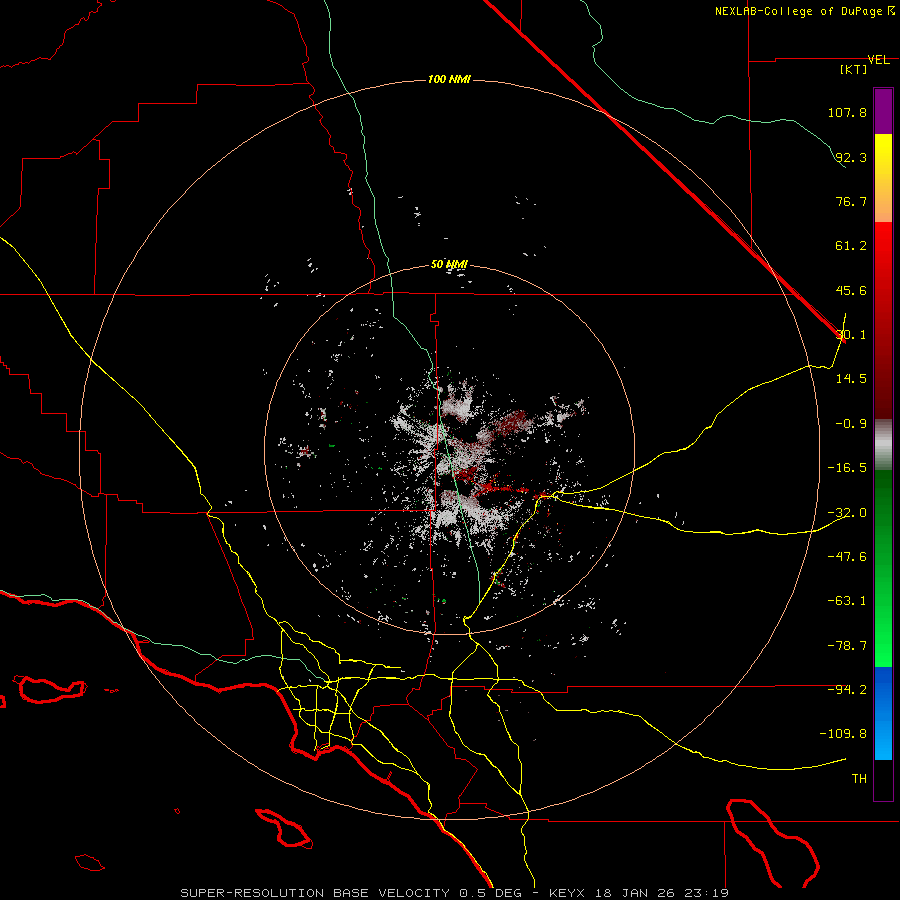Click the -63.1 velocity legend value
Screen dimensions: 900x900
coord(847,601)
